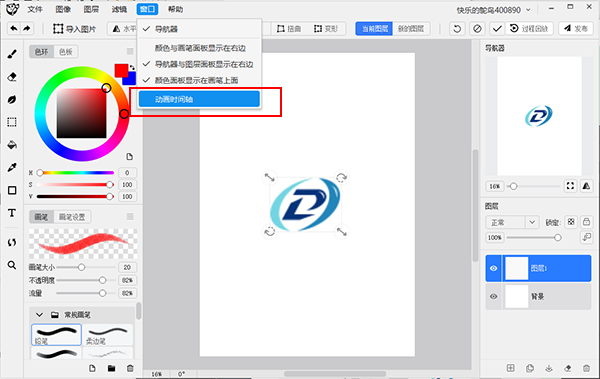Open color panel options menu
This screenshot has height=379, width=600.
130,51
